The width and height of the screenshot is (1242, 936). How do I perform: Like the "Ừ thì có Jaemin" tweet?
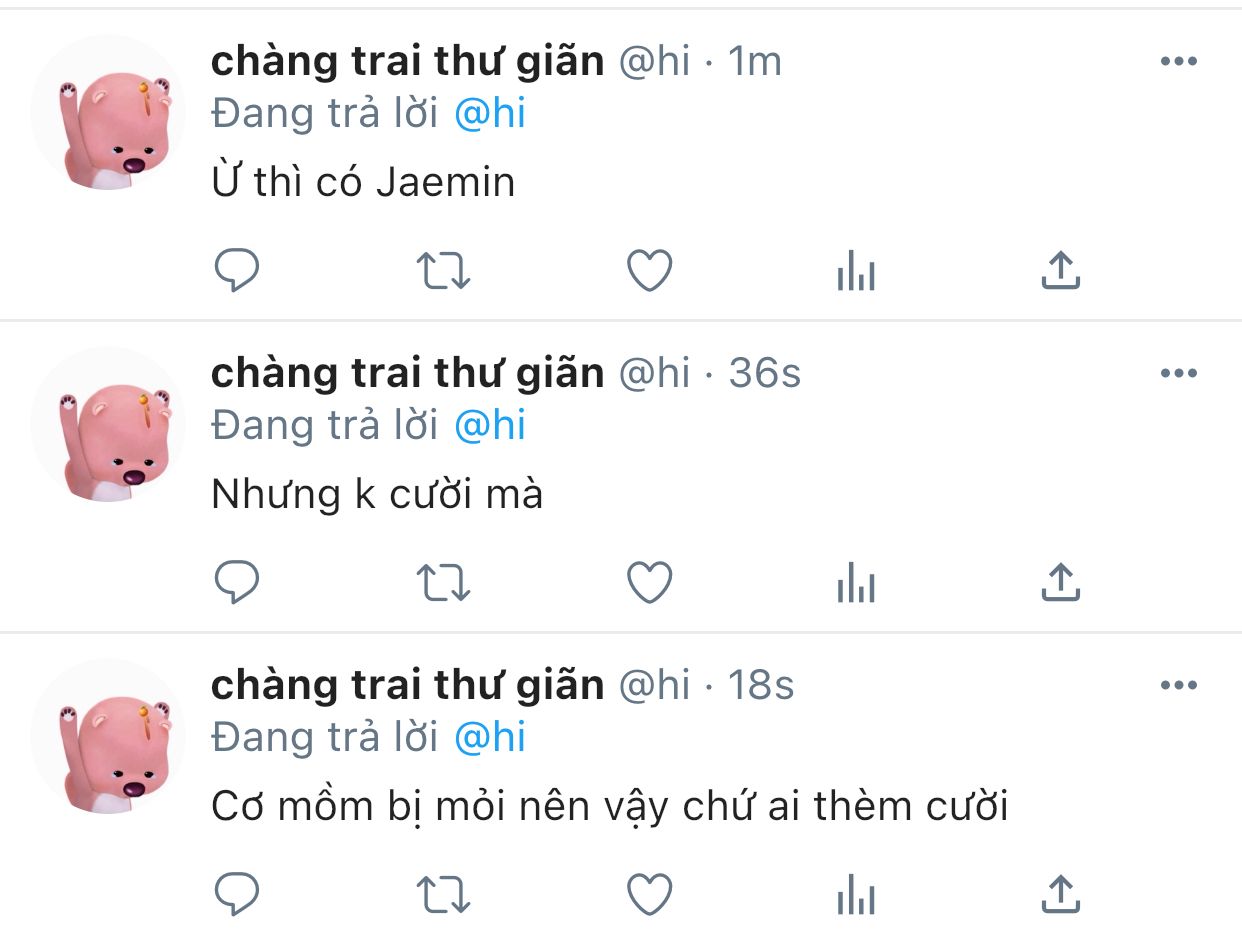pyautogui.click(x=650, y=270)
